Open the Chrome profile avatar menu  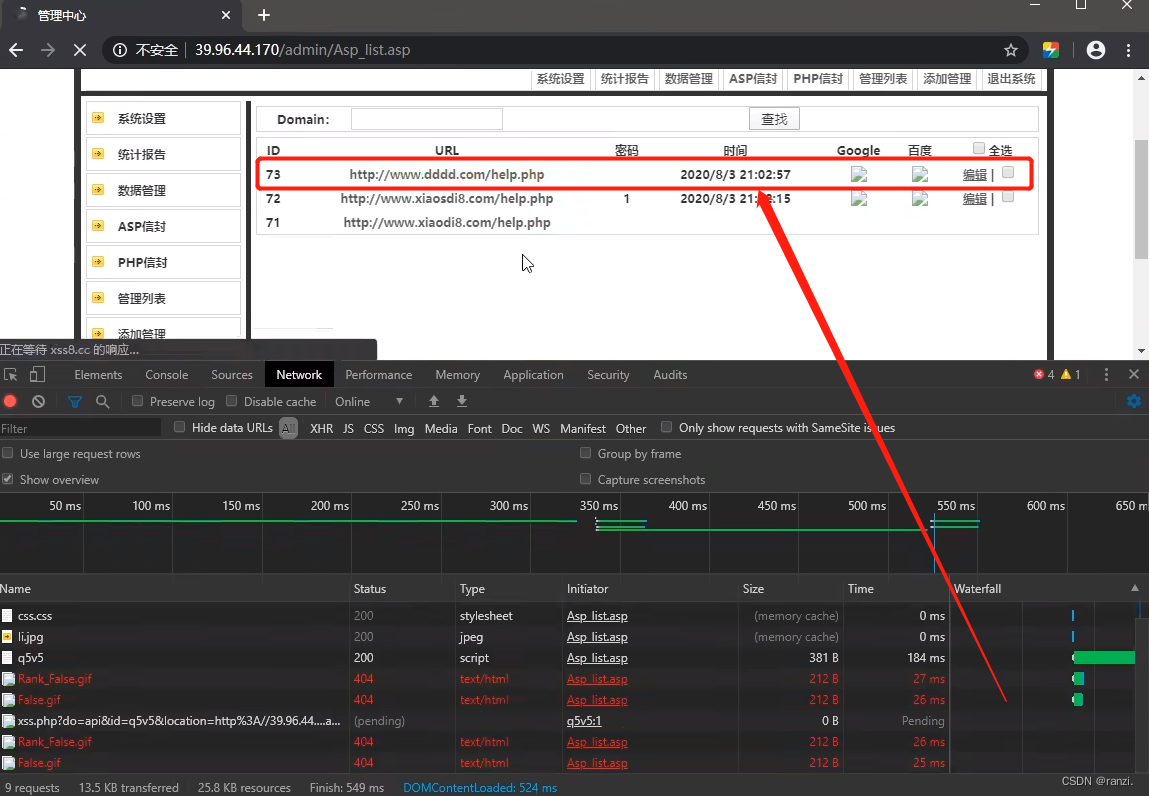coord(1096,50)
